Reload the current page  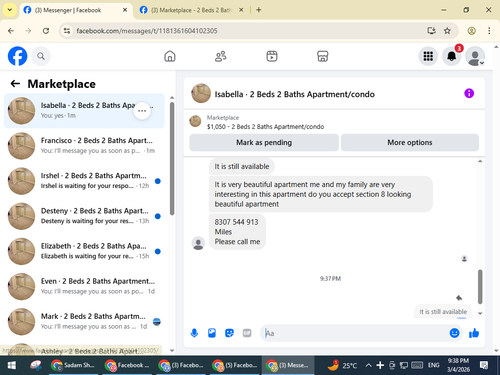46,31
